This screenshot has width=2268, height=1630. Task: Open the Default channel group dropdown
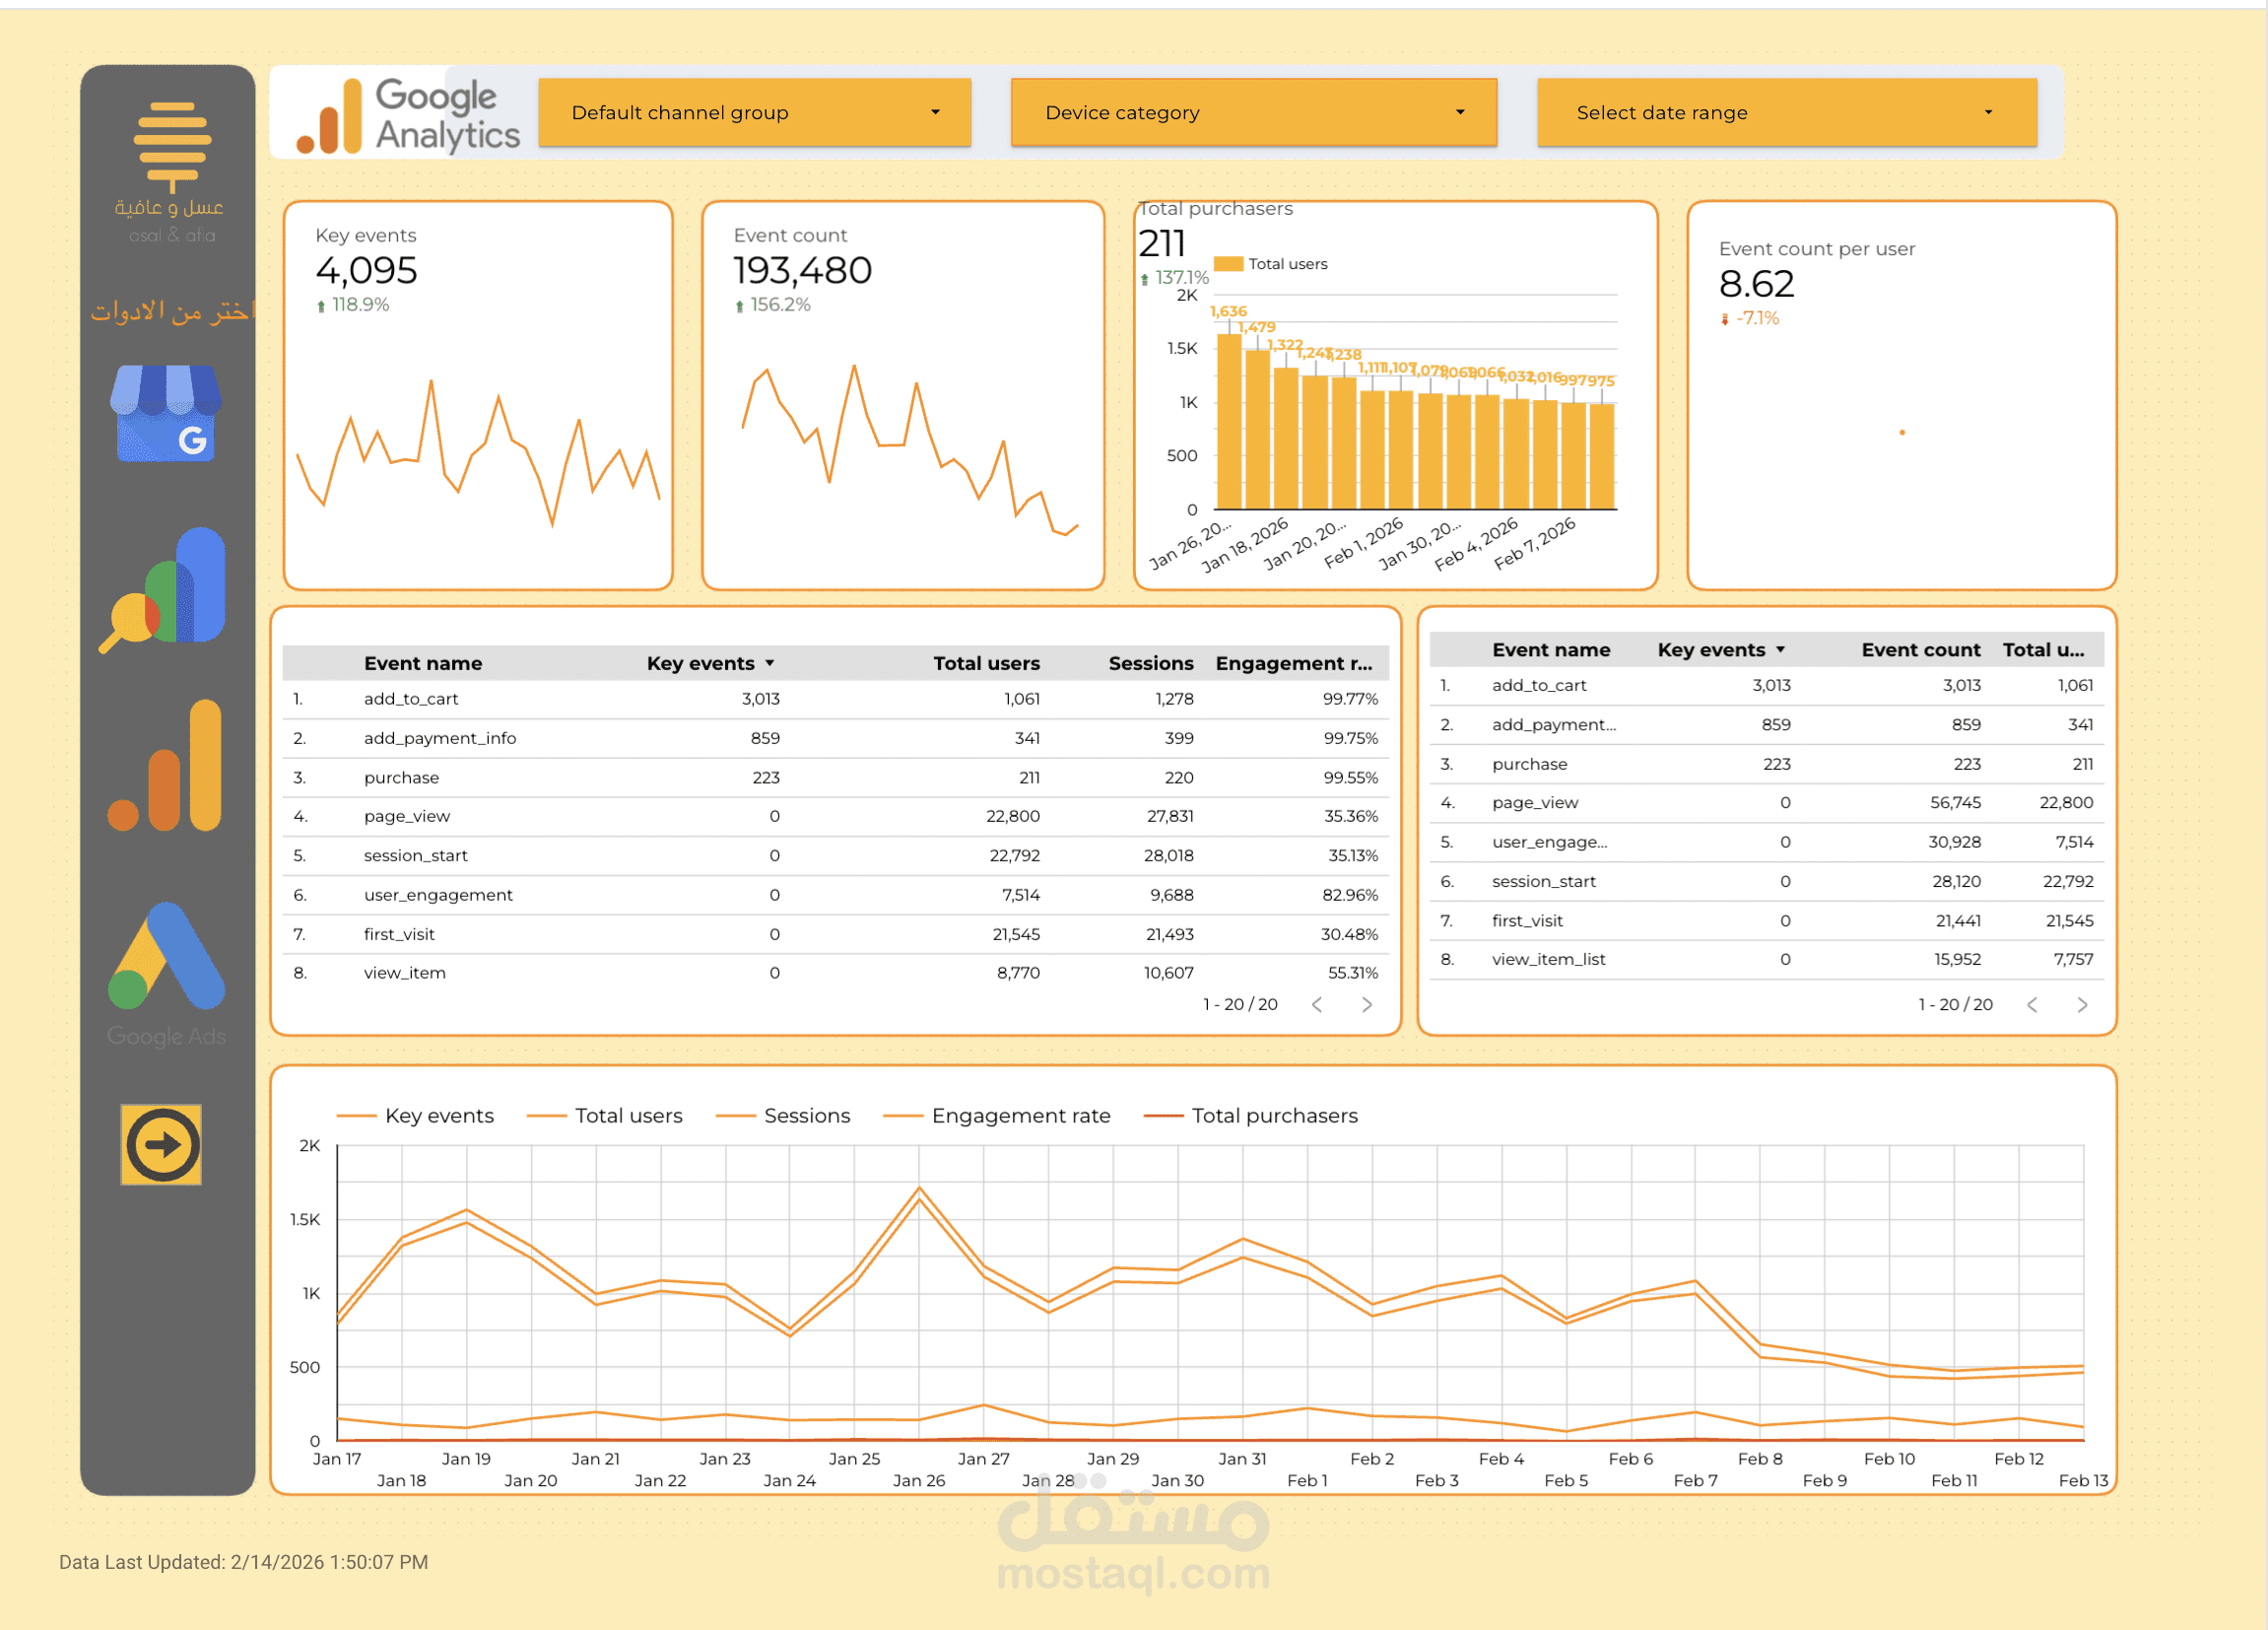(754, 112)
